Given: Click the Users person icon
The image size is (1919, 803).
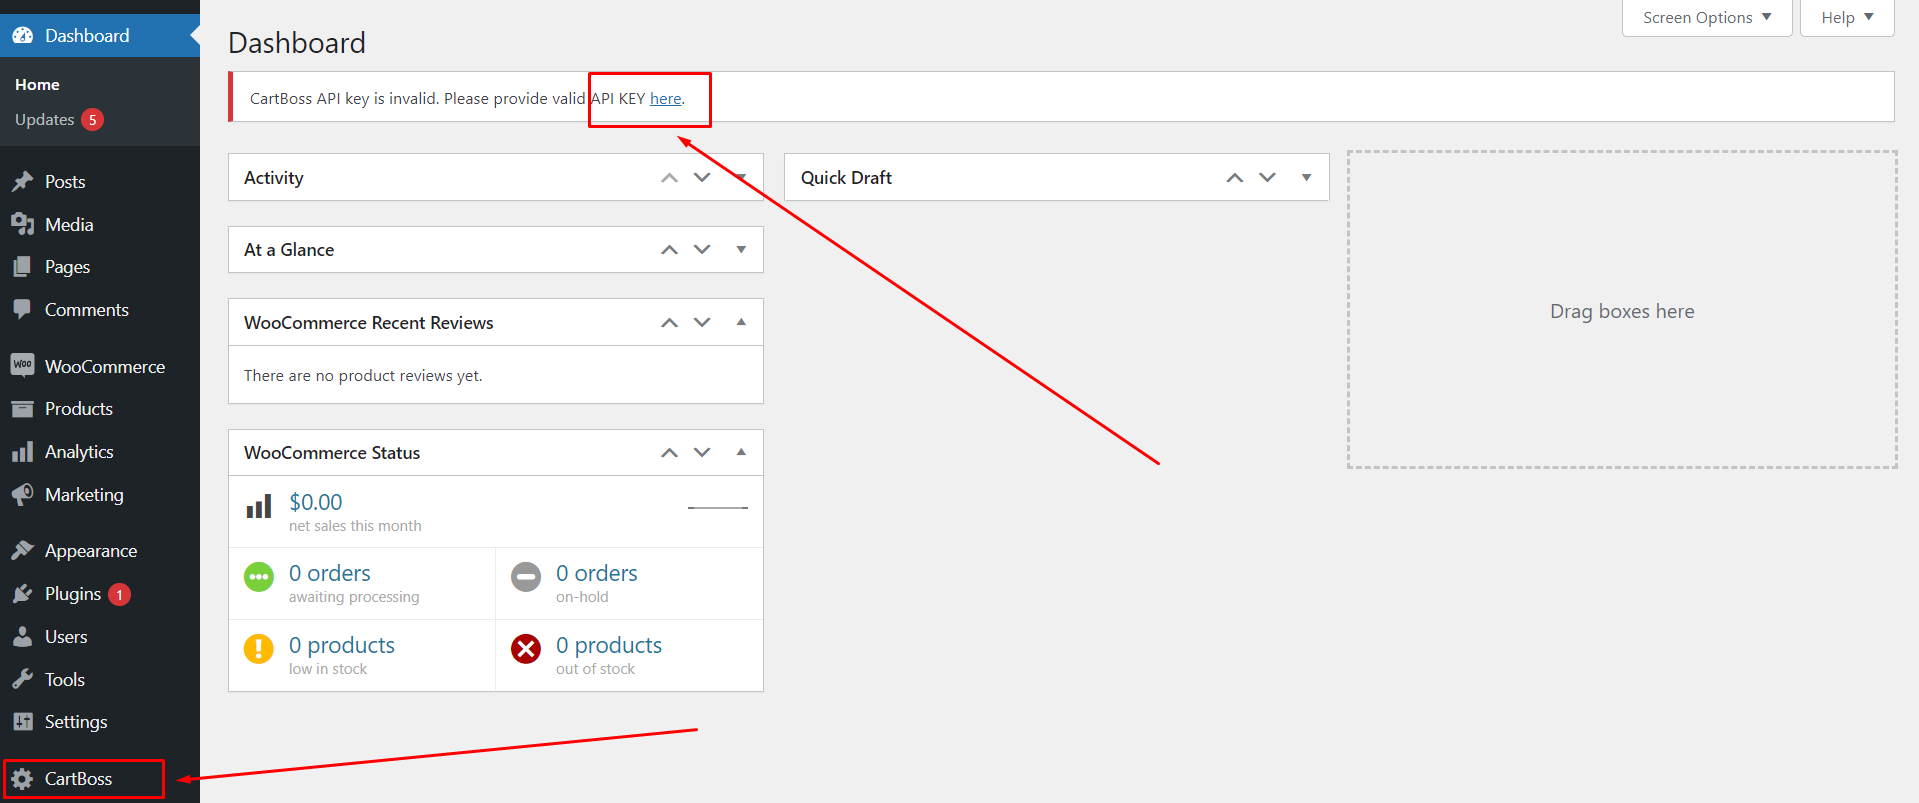Looking at the screenshot, I should 23,637.
